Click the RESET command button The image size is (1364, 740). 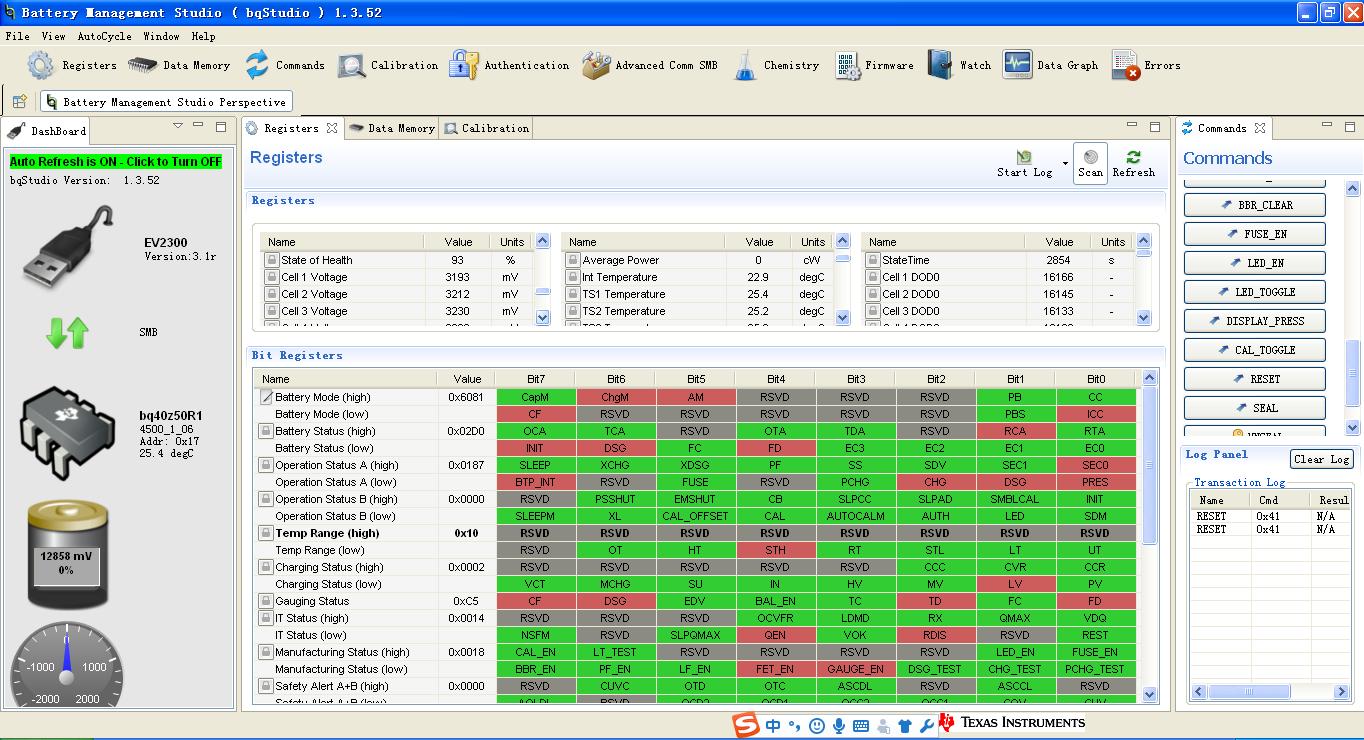(x=1255, y=379)
